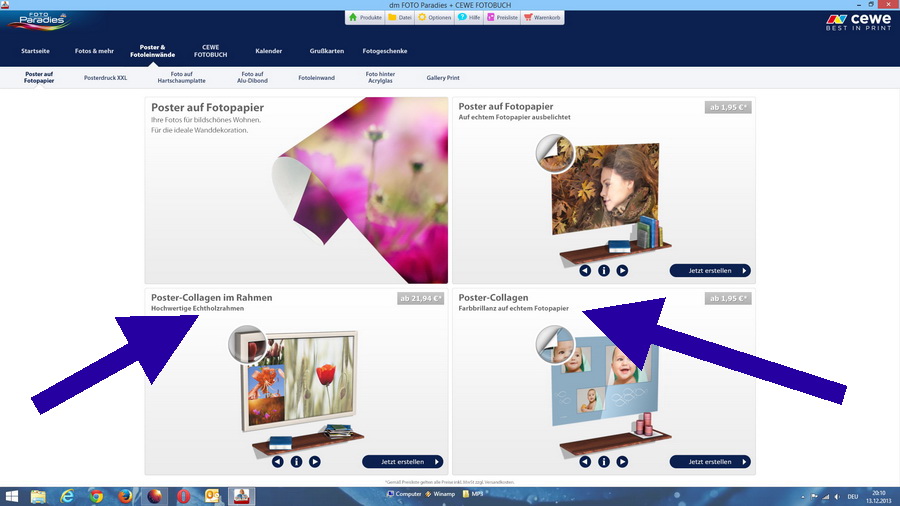Screen dimensions: 900x506
Task: Open Outlook from the taskbar
Action: pos(212,496)
